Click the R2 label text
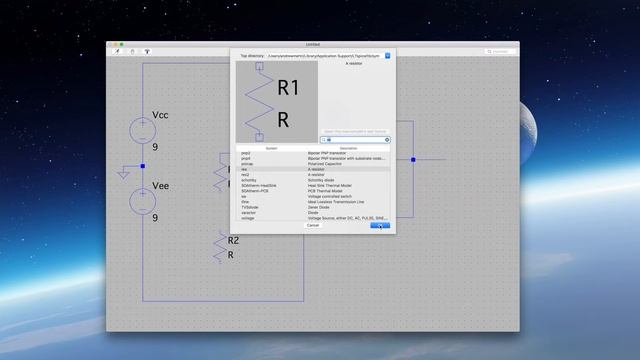 (x=233, y=240)
